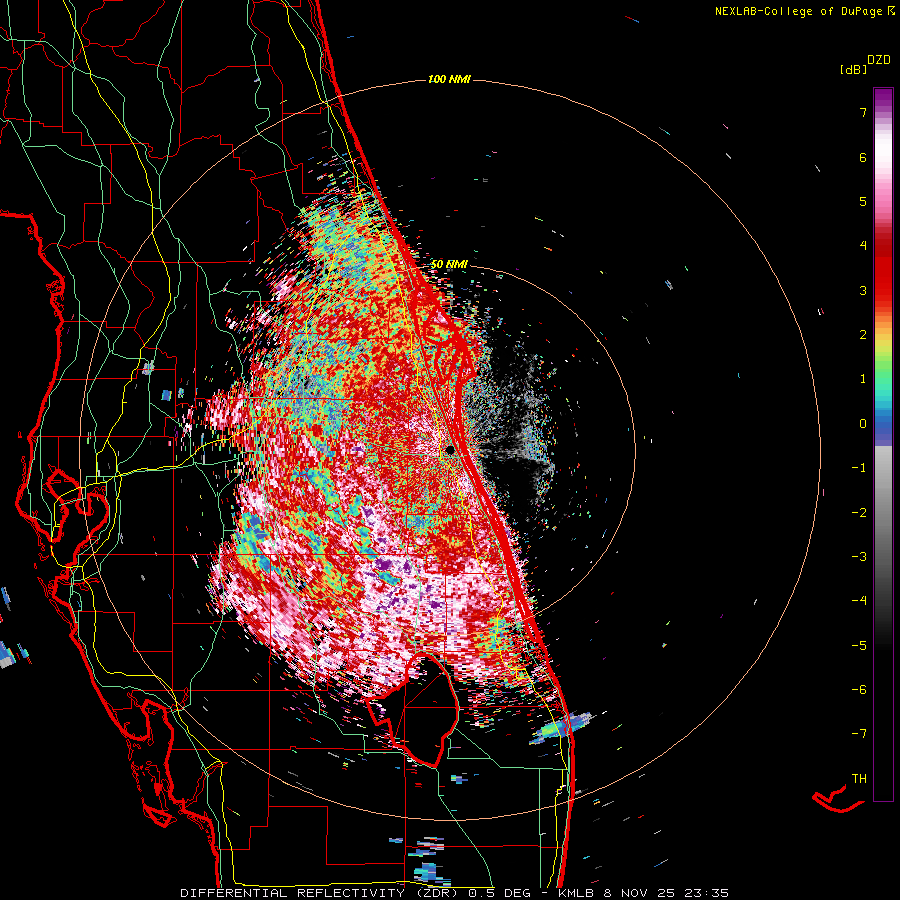The width and height of the screenshot is (900, 900).
Task: Click the 100 NMI range ring label
Action: point(449,79)
